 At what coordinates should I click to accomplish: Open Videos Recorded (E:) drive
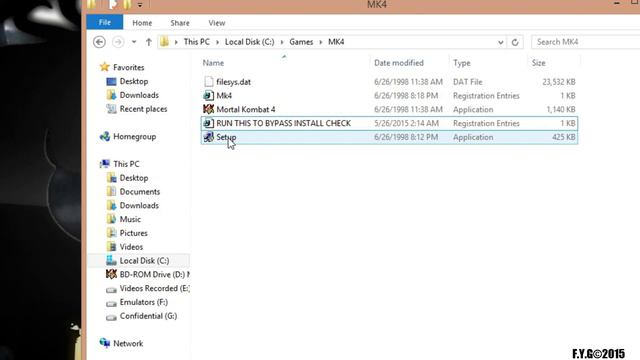(154, 289)
